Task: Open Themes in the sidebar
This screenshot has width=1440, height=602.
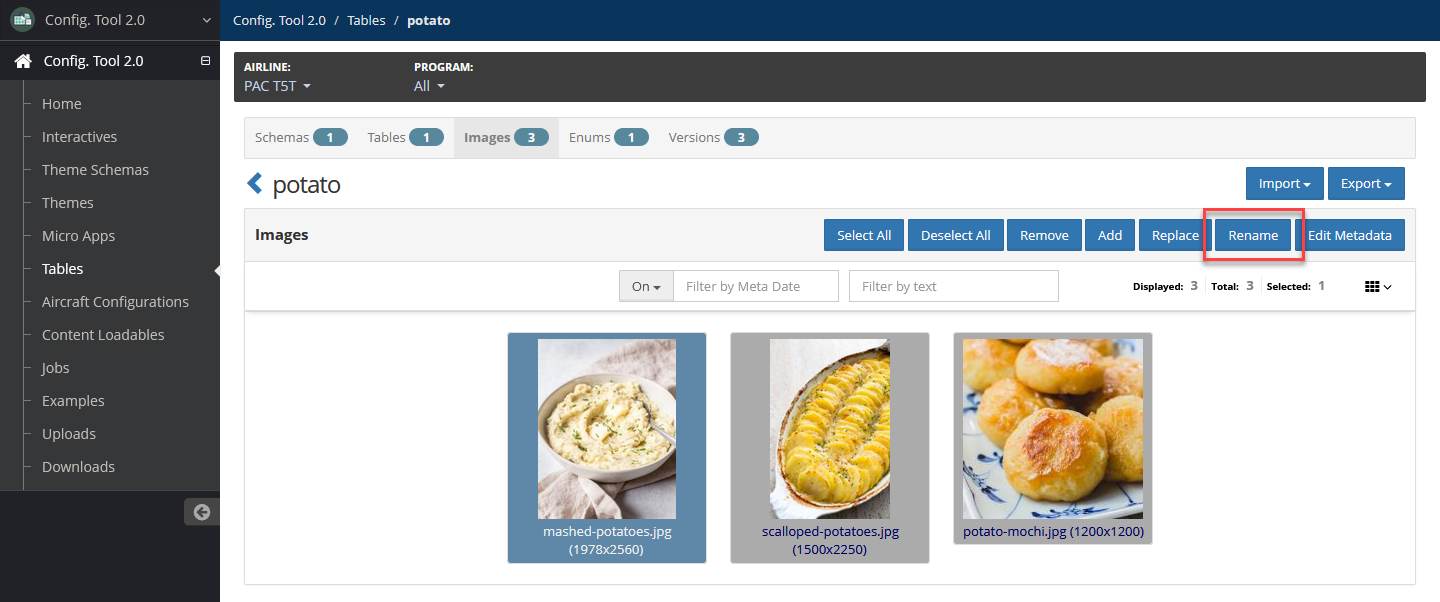Action: [x=68, y=203]
